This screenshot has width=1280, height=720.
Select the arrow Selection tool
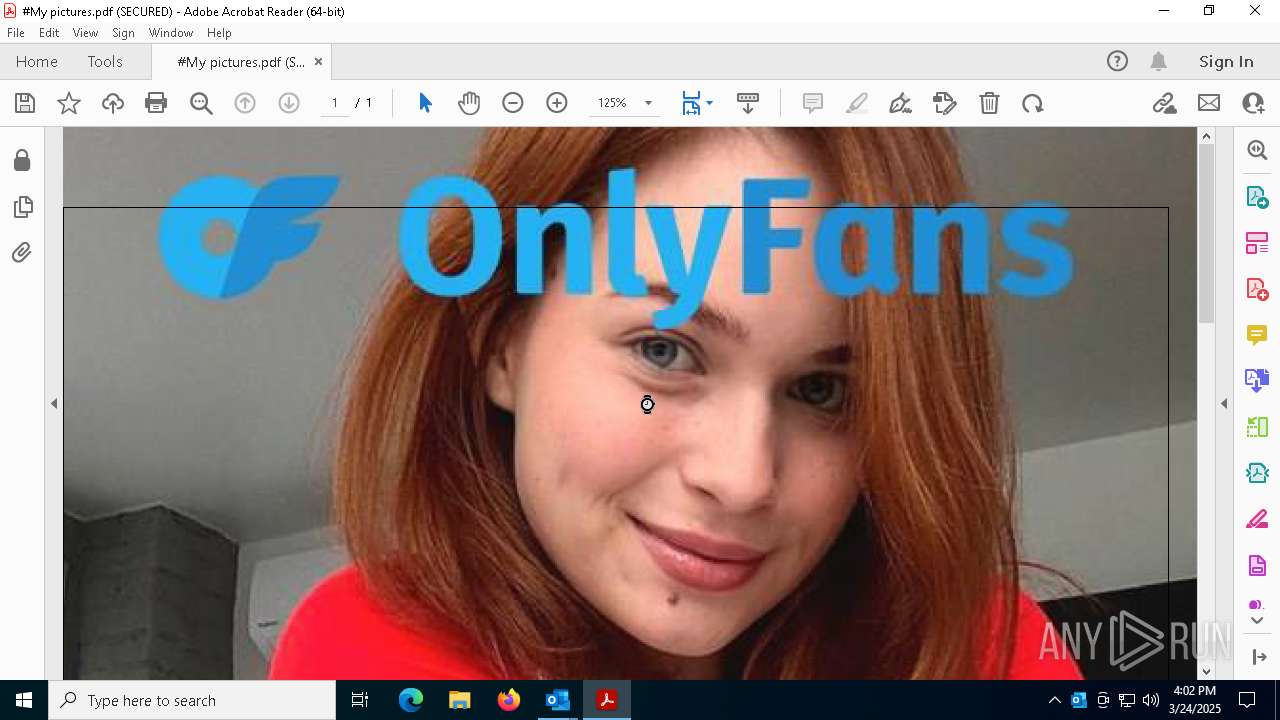[425, 103]
